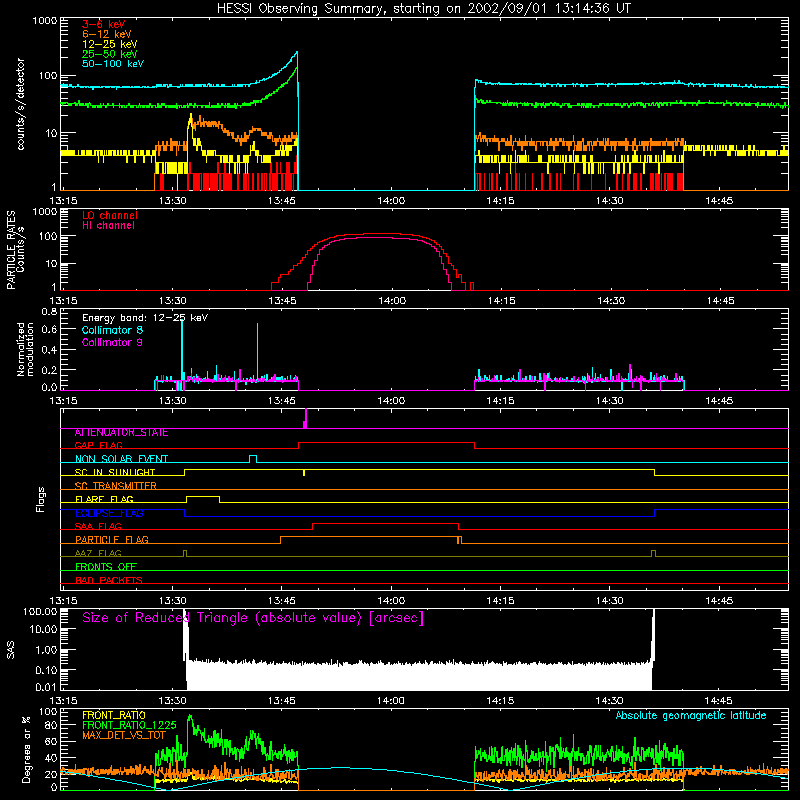Click the 'Energy band: 12-25 keV' label
The height and width of the screenshot is (800, 800).
point(145,318)
